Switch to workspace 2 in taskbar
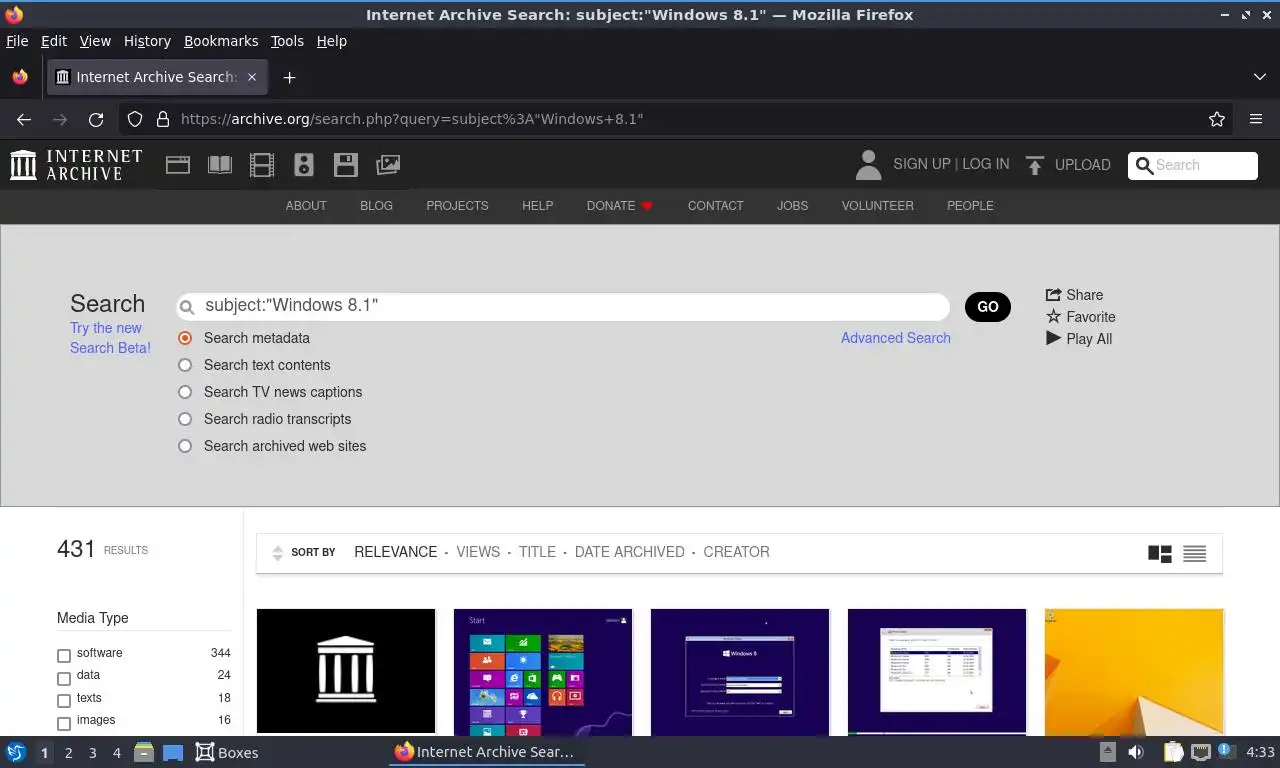1280x768 pixels. coord(69,752)
